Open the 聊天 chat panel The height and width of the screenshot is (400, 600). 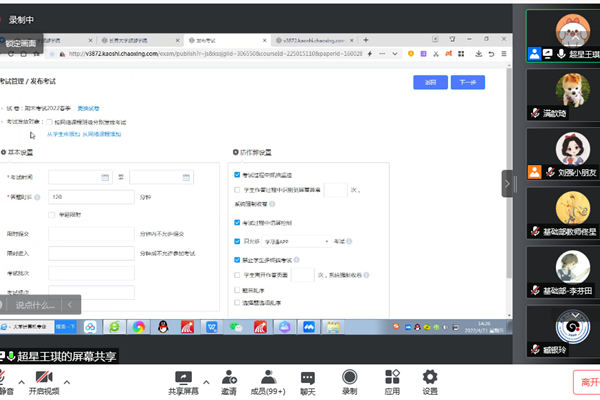point(308,377)
